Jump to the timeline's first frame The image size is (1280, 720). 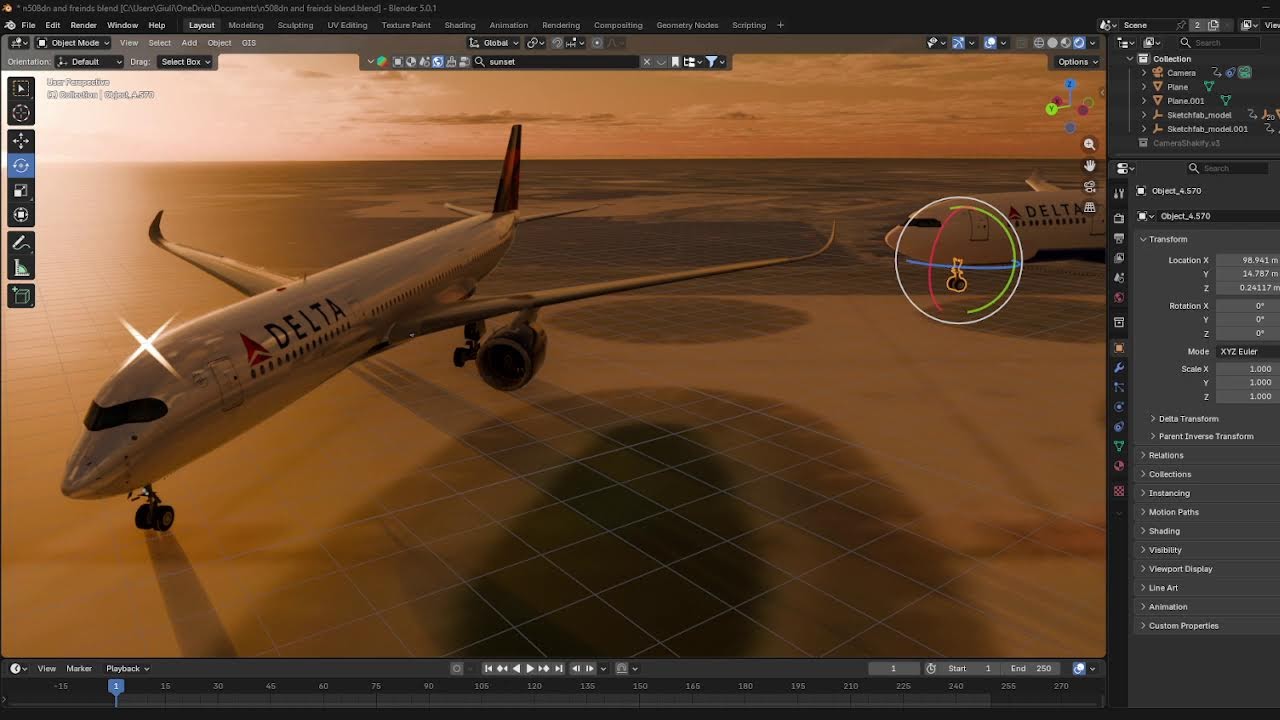tap(488, 668)
